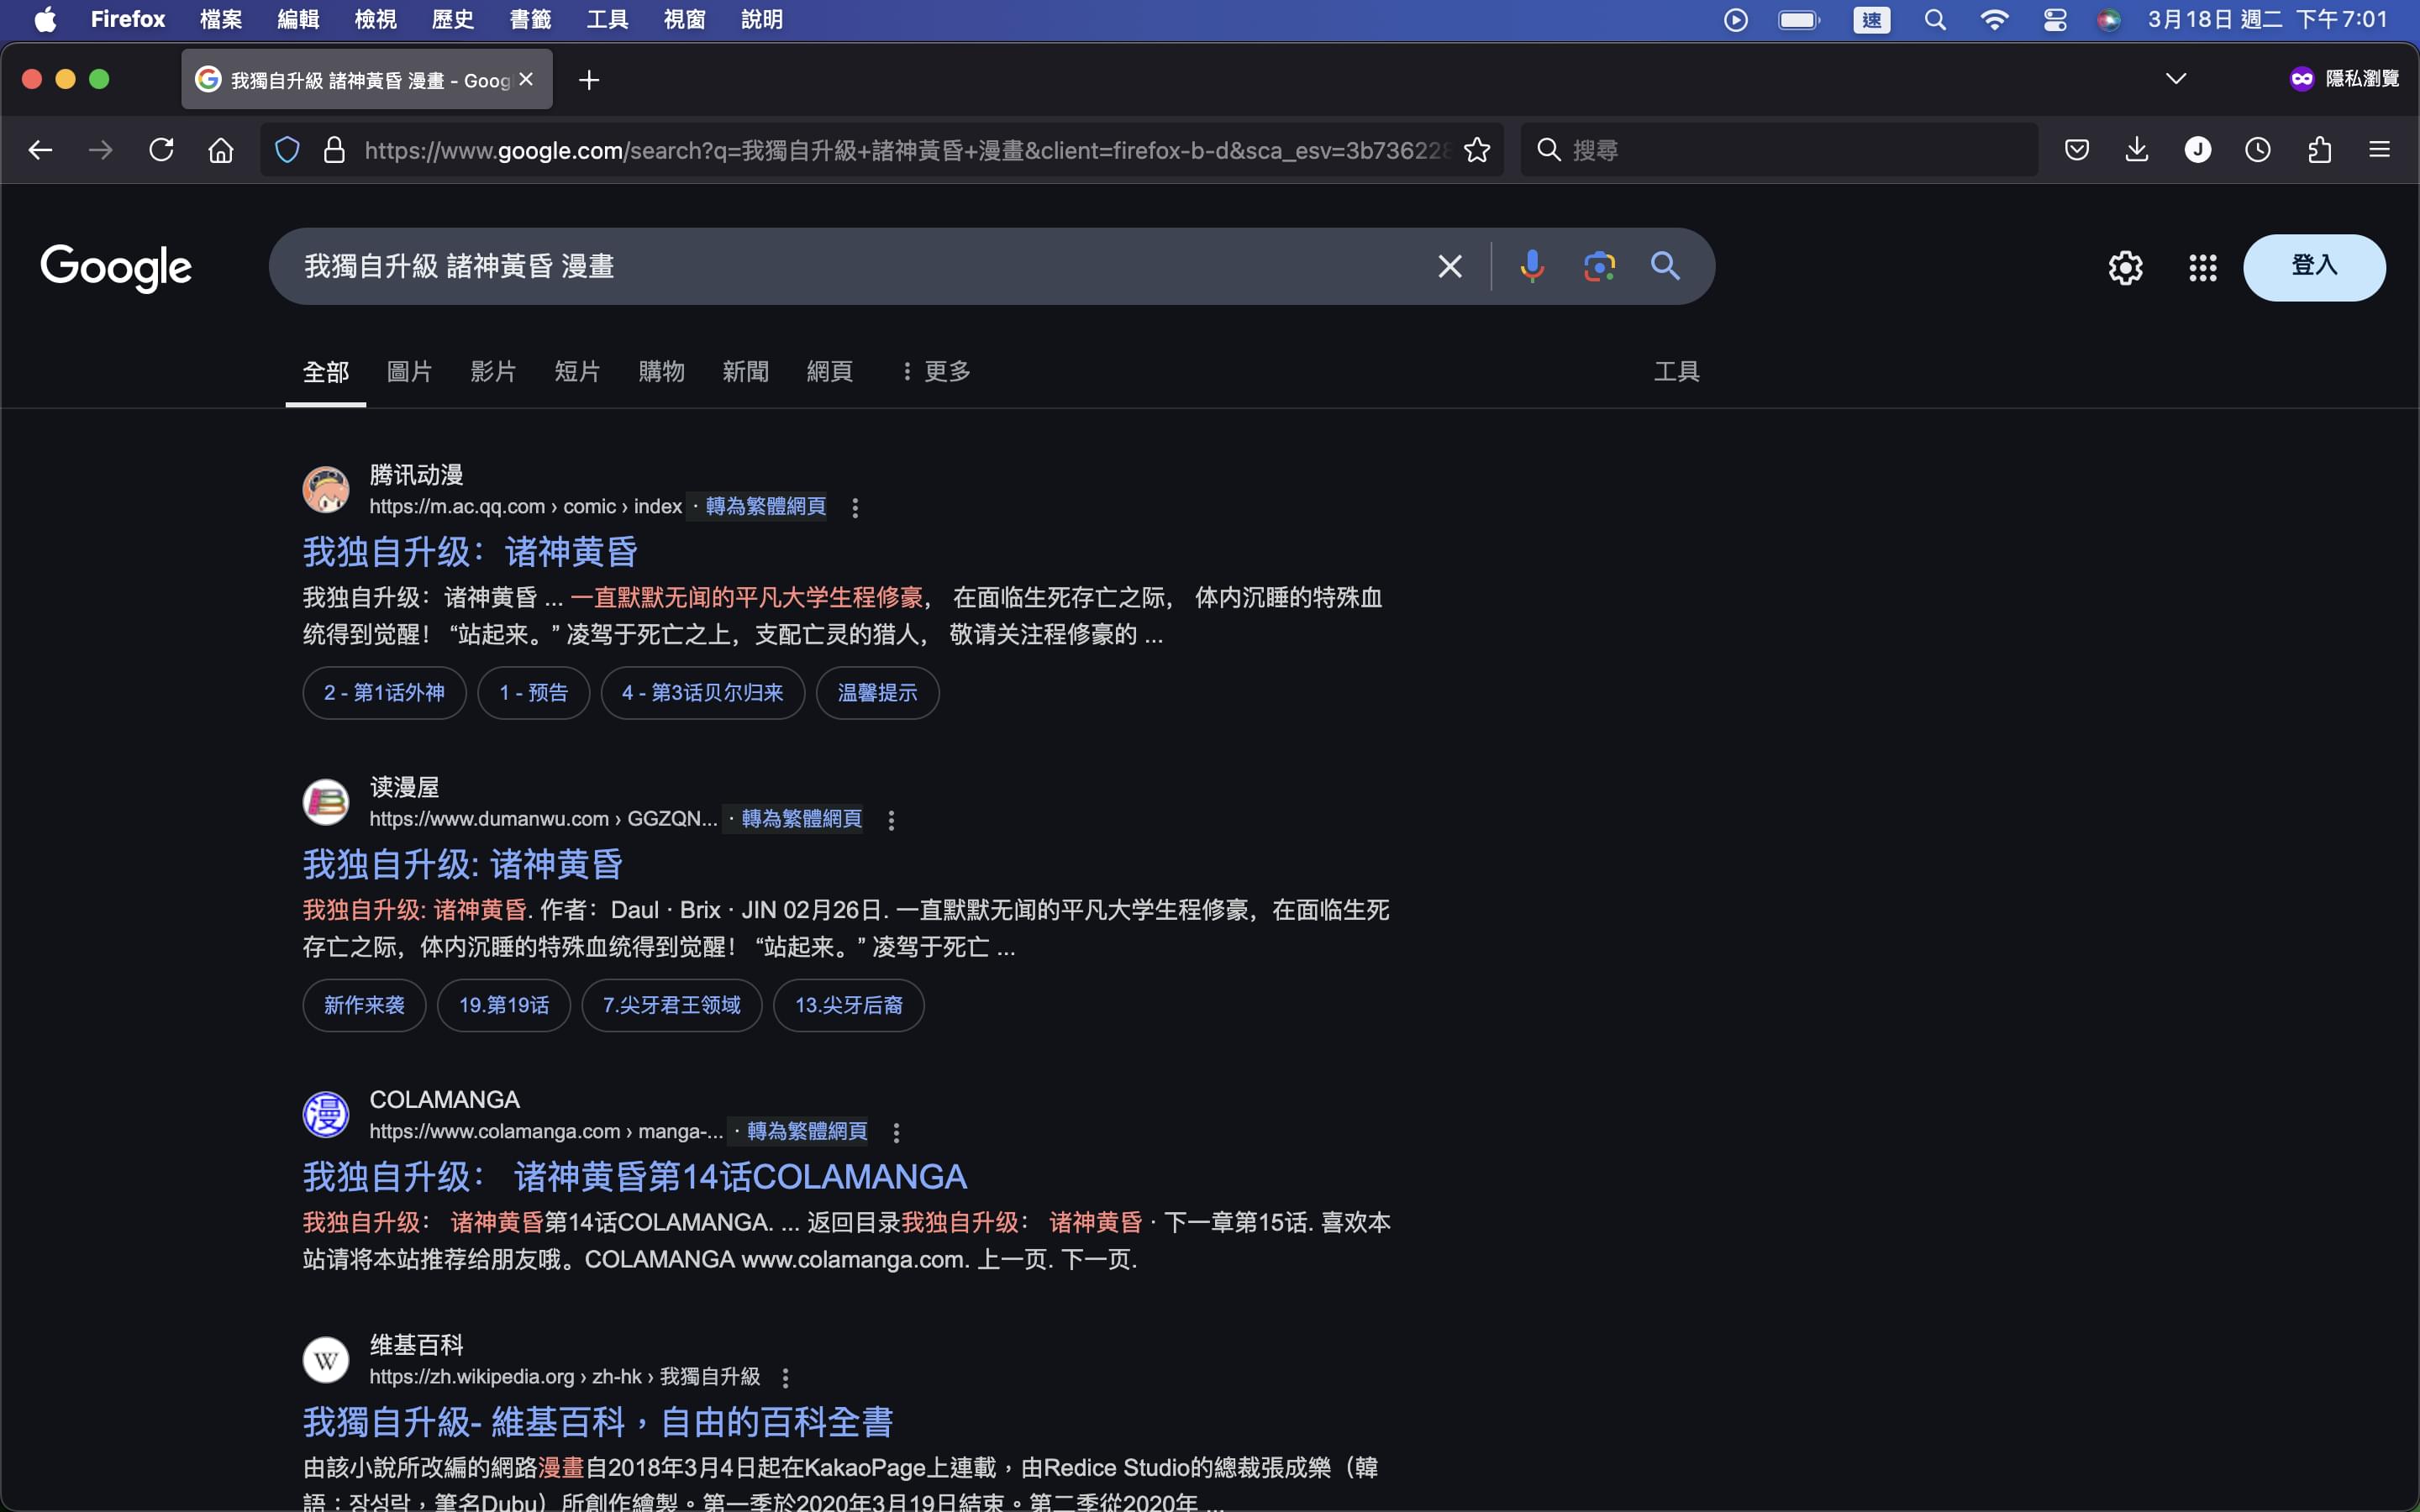
Task: Open macOS Spotlight search
Action: (x=1935, y=20)
